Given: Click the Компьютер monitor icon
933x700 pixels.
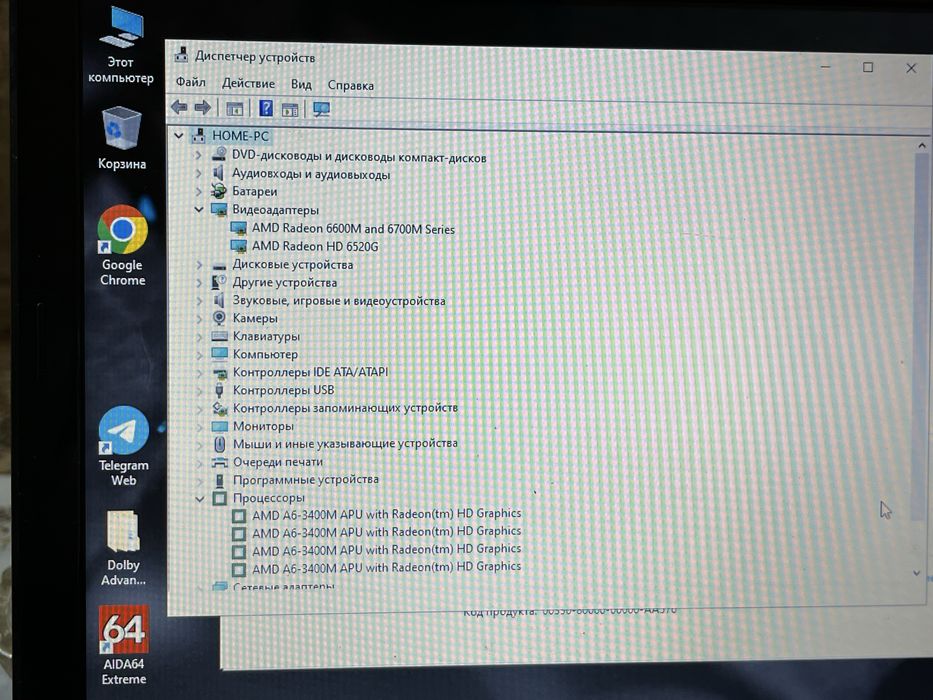Looking at the screenshot, I should click(x=220, y=354).
